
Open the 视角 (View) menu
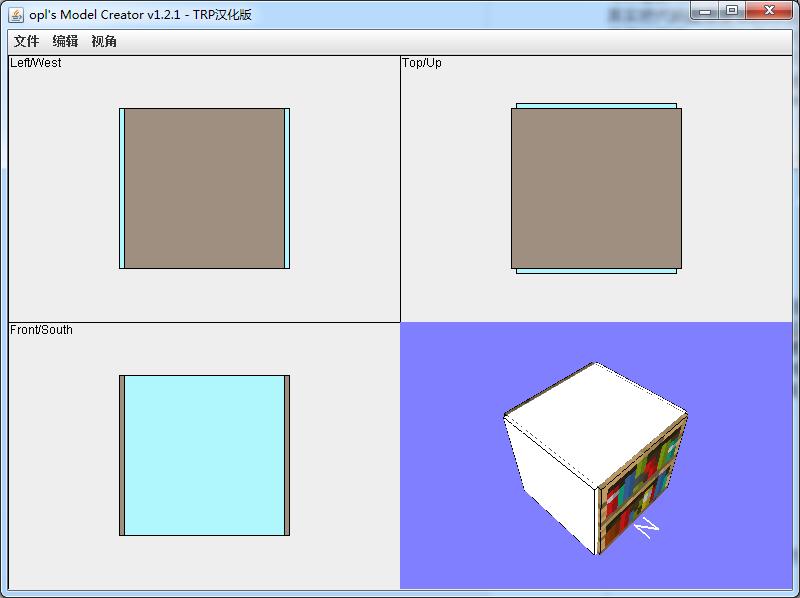point(104,41)
